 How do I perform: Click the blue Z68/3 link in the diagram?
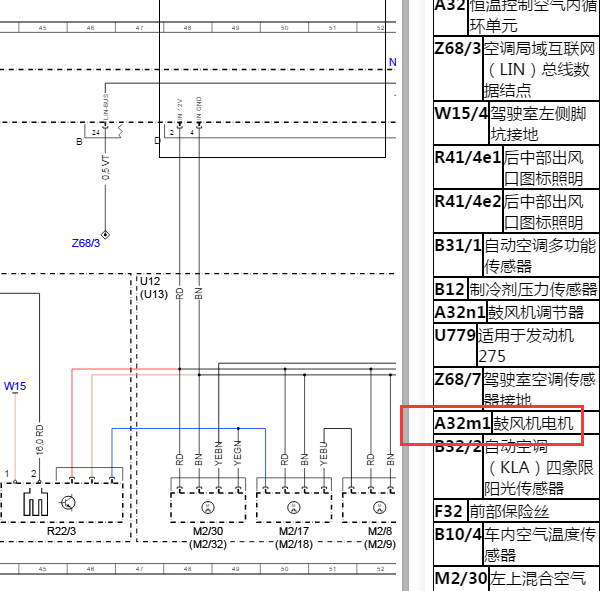pos(86,243)
